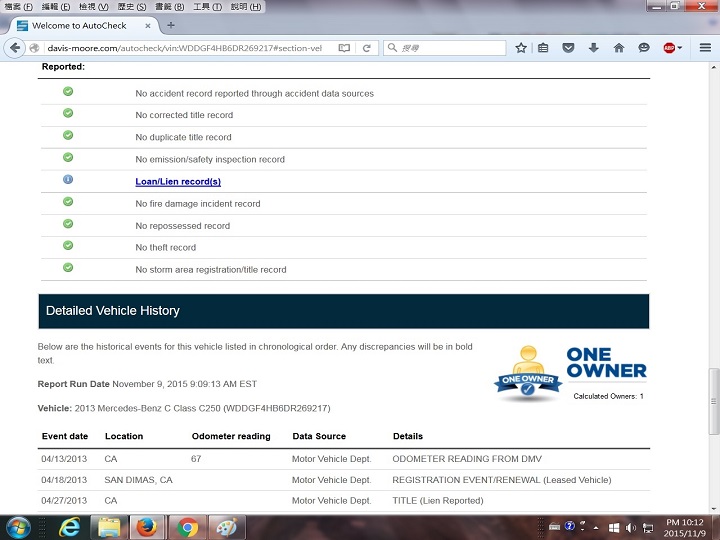Select the 'Calculated Owners: 1' text

coord(608,396)
